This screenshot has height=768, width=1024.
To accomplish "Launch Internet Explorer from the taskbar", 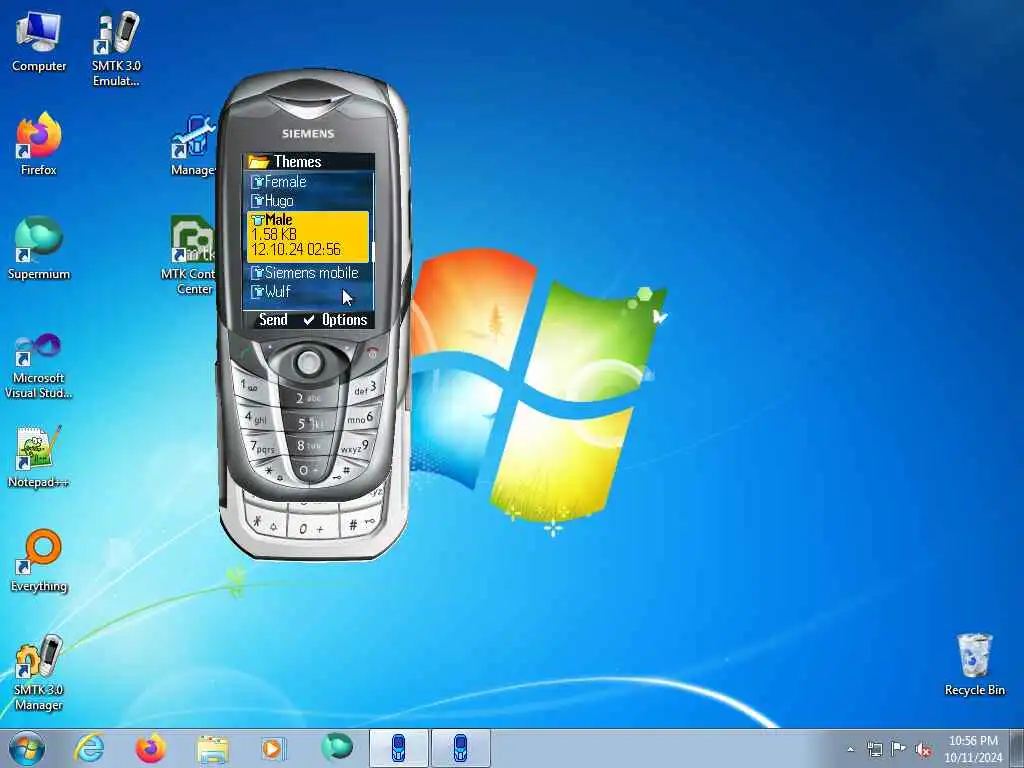I will click(89, 748).
